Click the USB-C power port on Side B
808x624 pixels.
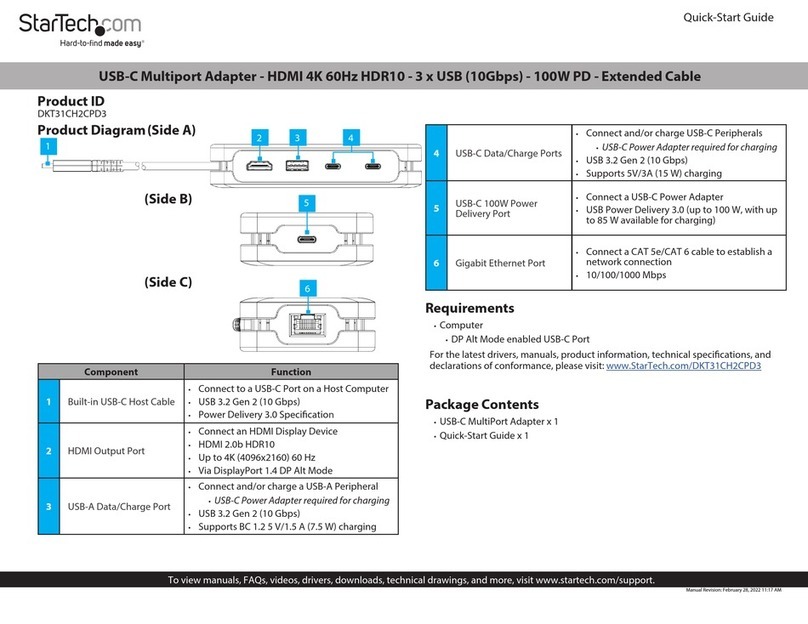(x=307, y=239)
